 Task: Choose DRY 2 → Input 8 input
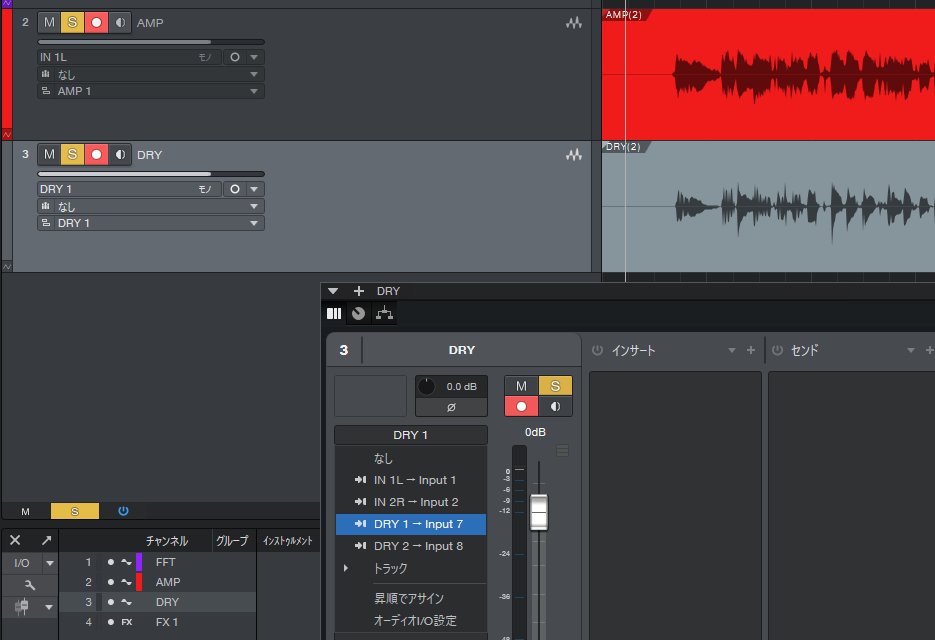tap(417, 546)
